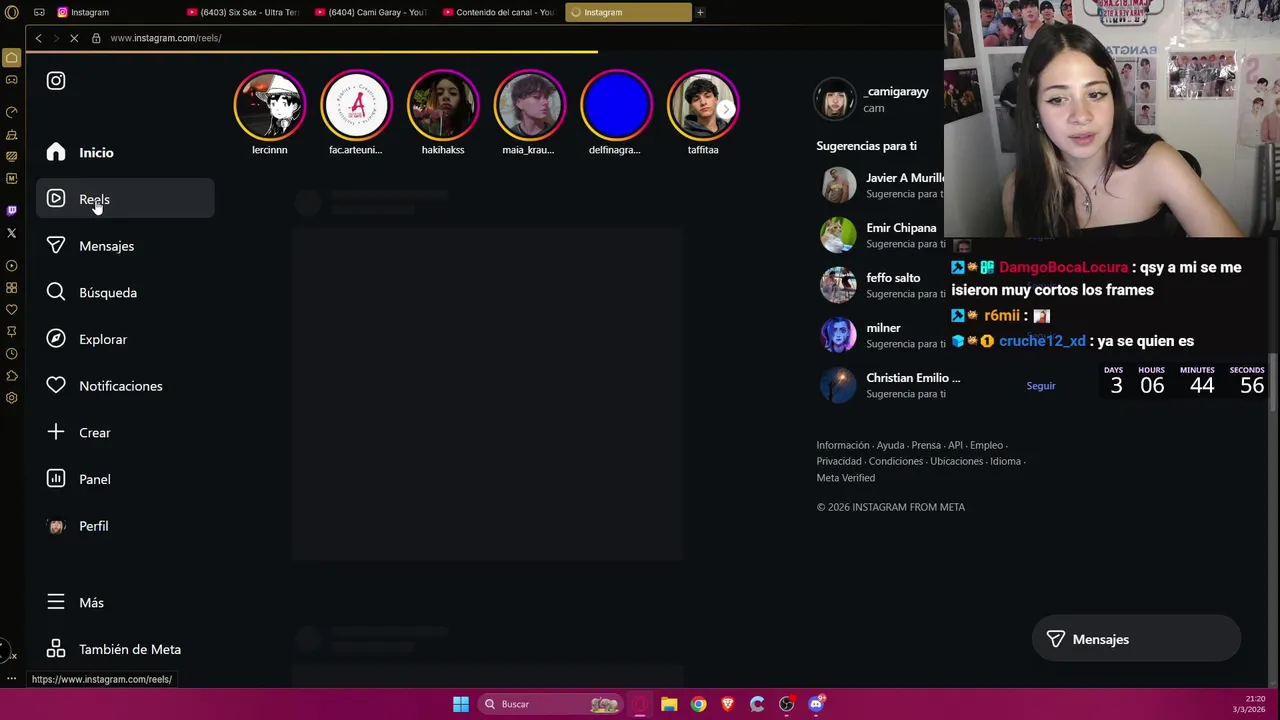Image resolution: width=1280 pixels, height=720 pixels.
Task: Go back in browser history
Action: coord(38,38)
